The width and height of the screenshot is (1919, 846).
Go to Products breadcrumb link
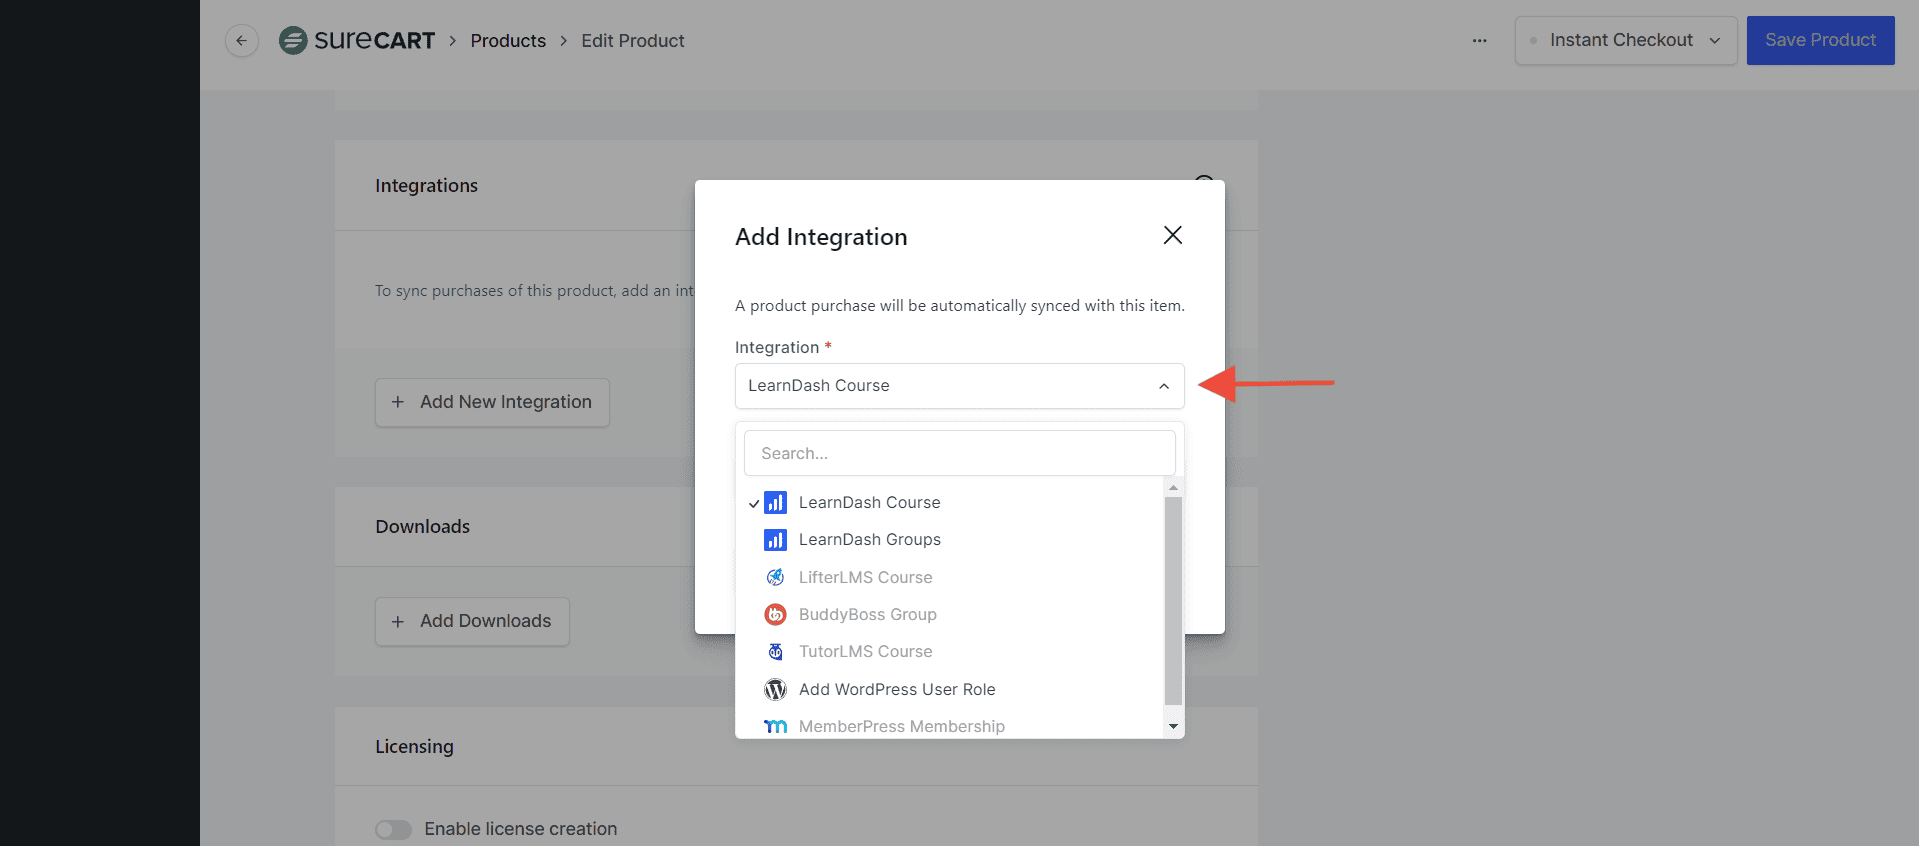point(508,41)
